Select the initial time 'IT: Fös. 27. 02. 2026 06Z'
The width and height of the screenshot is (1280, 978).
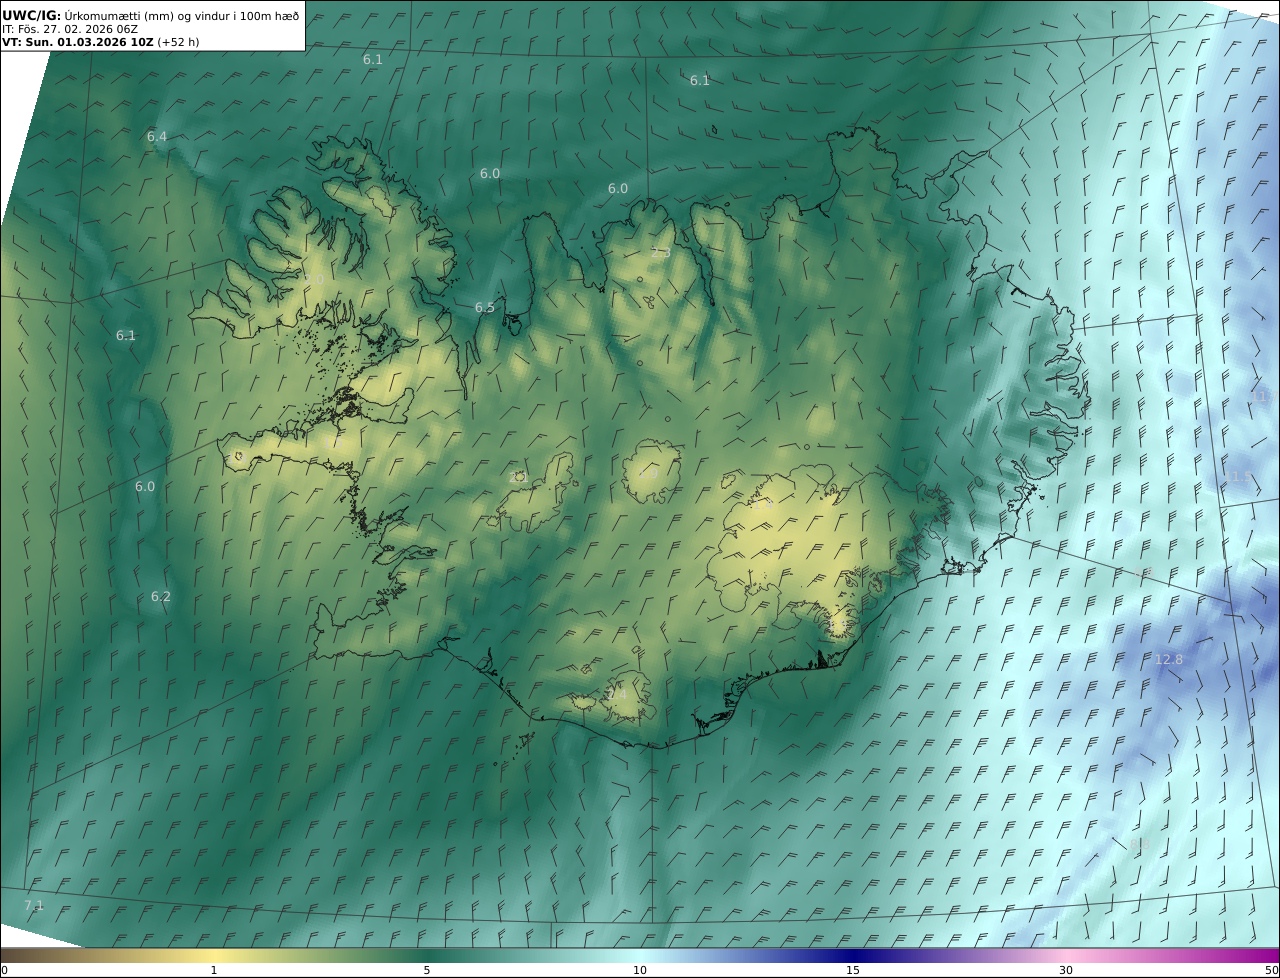pyautogui.click(x=70, y=29)
